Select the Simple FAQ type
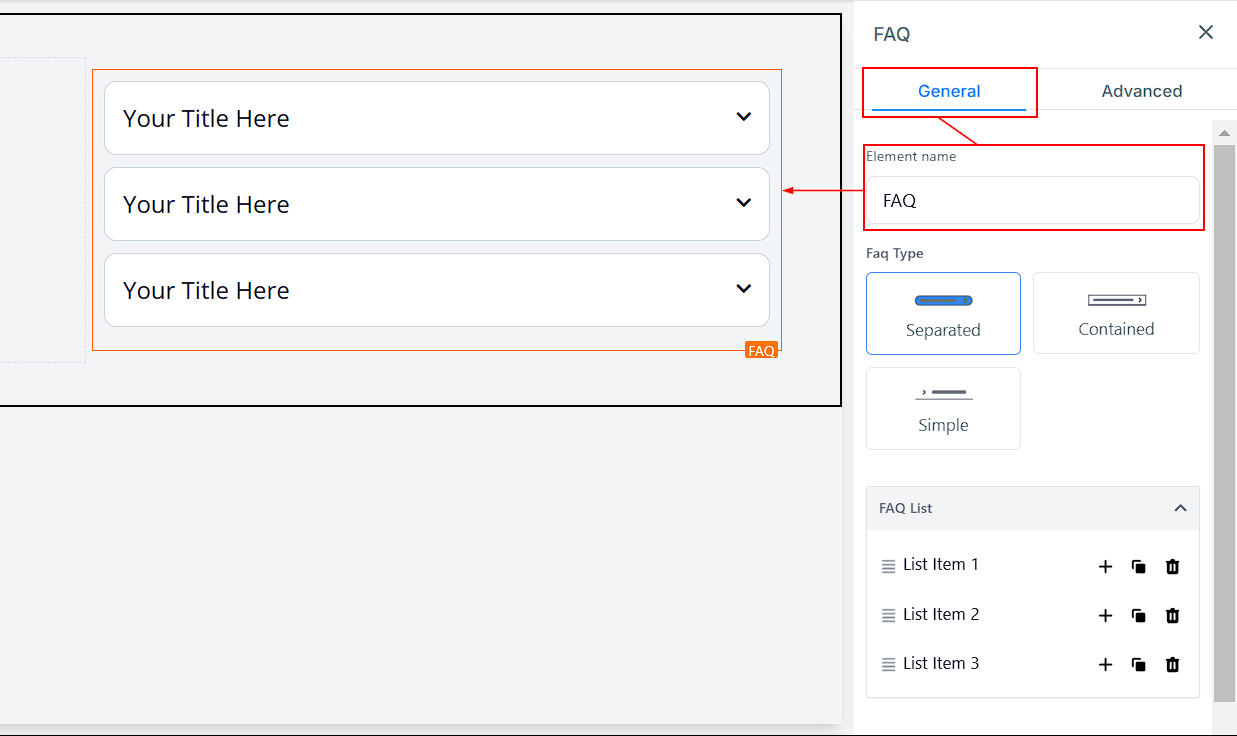The width and height of the screenshot is (1237, 736). [943, 408]
